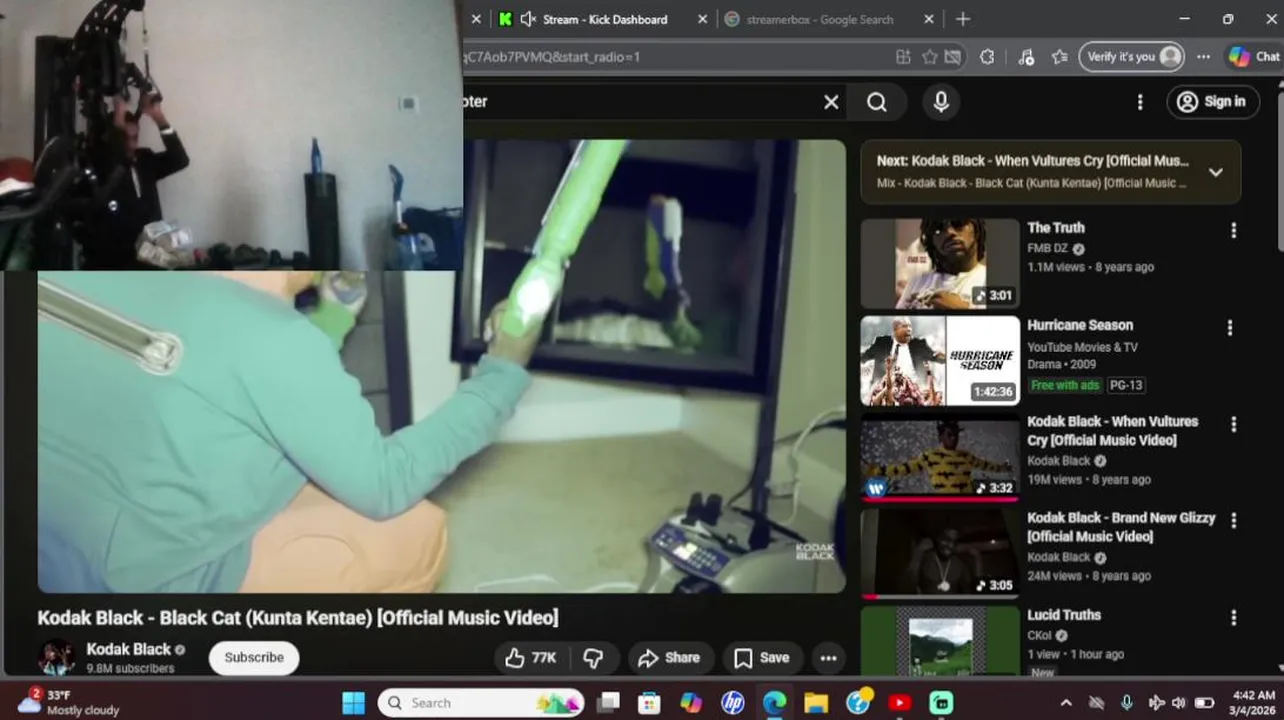
Task: Open options for When Vultures Cry
Action: 1233,424
